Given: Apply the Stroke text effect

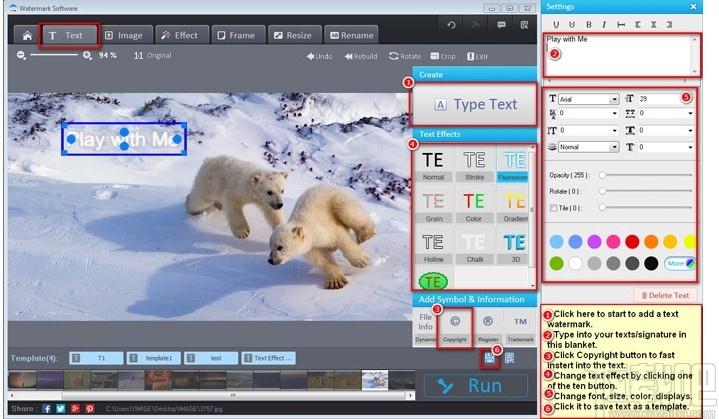Looking at the screenshot, I should point(474,165).
